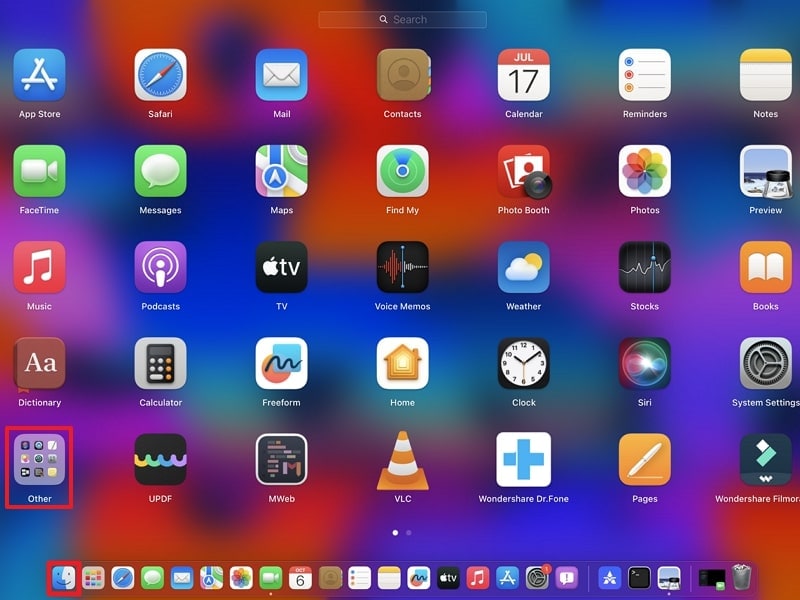
Task: Open the Dock Calendar showing OCT 6
Action: pos(301,578)
